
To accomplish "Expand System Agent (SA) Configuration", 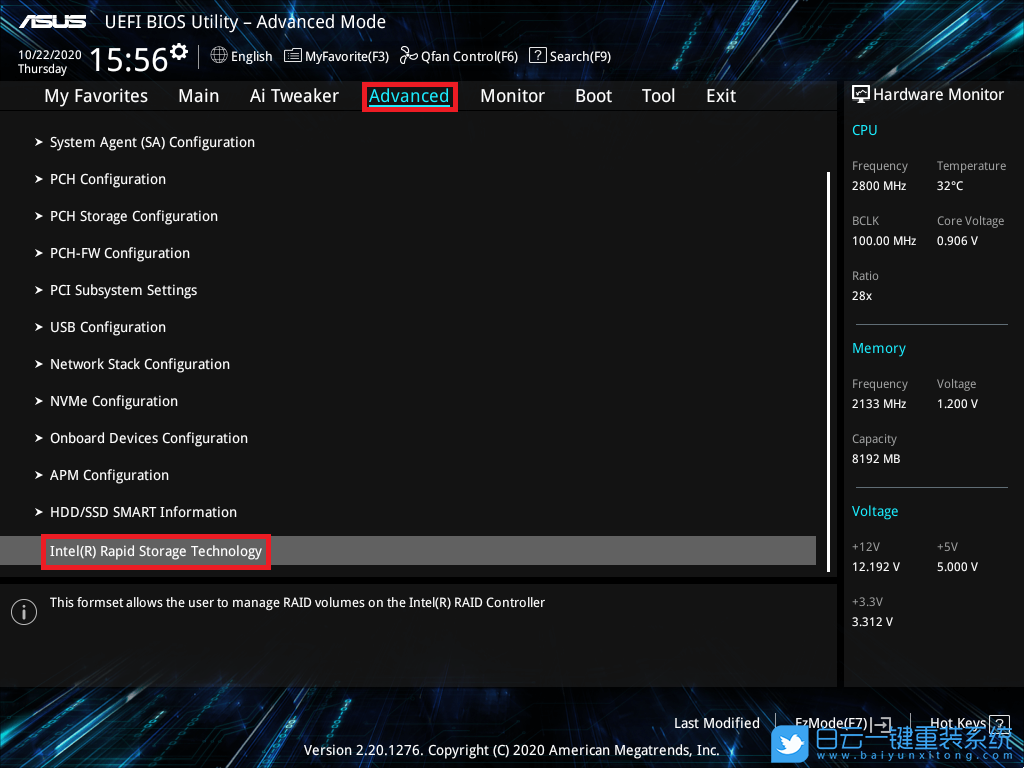I will (x=152, y=142).
